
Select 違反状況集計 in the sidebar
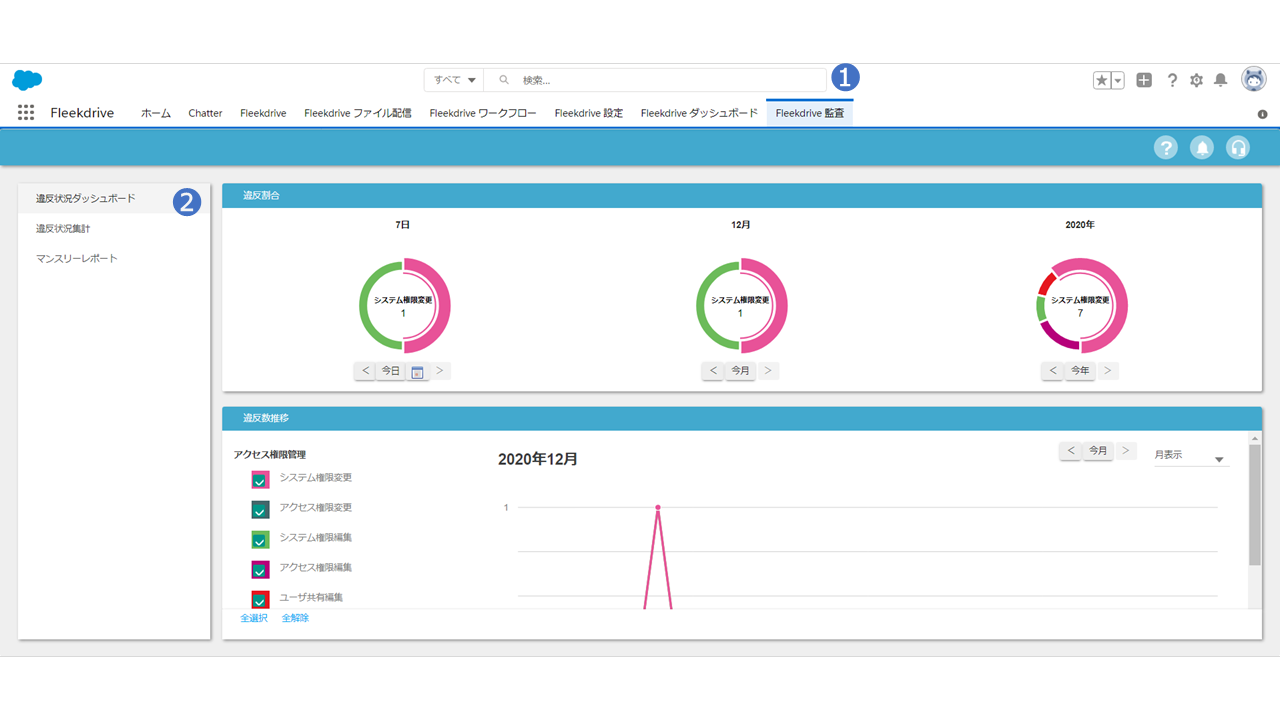(x=63, y=229)
